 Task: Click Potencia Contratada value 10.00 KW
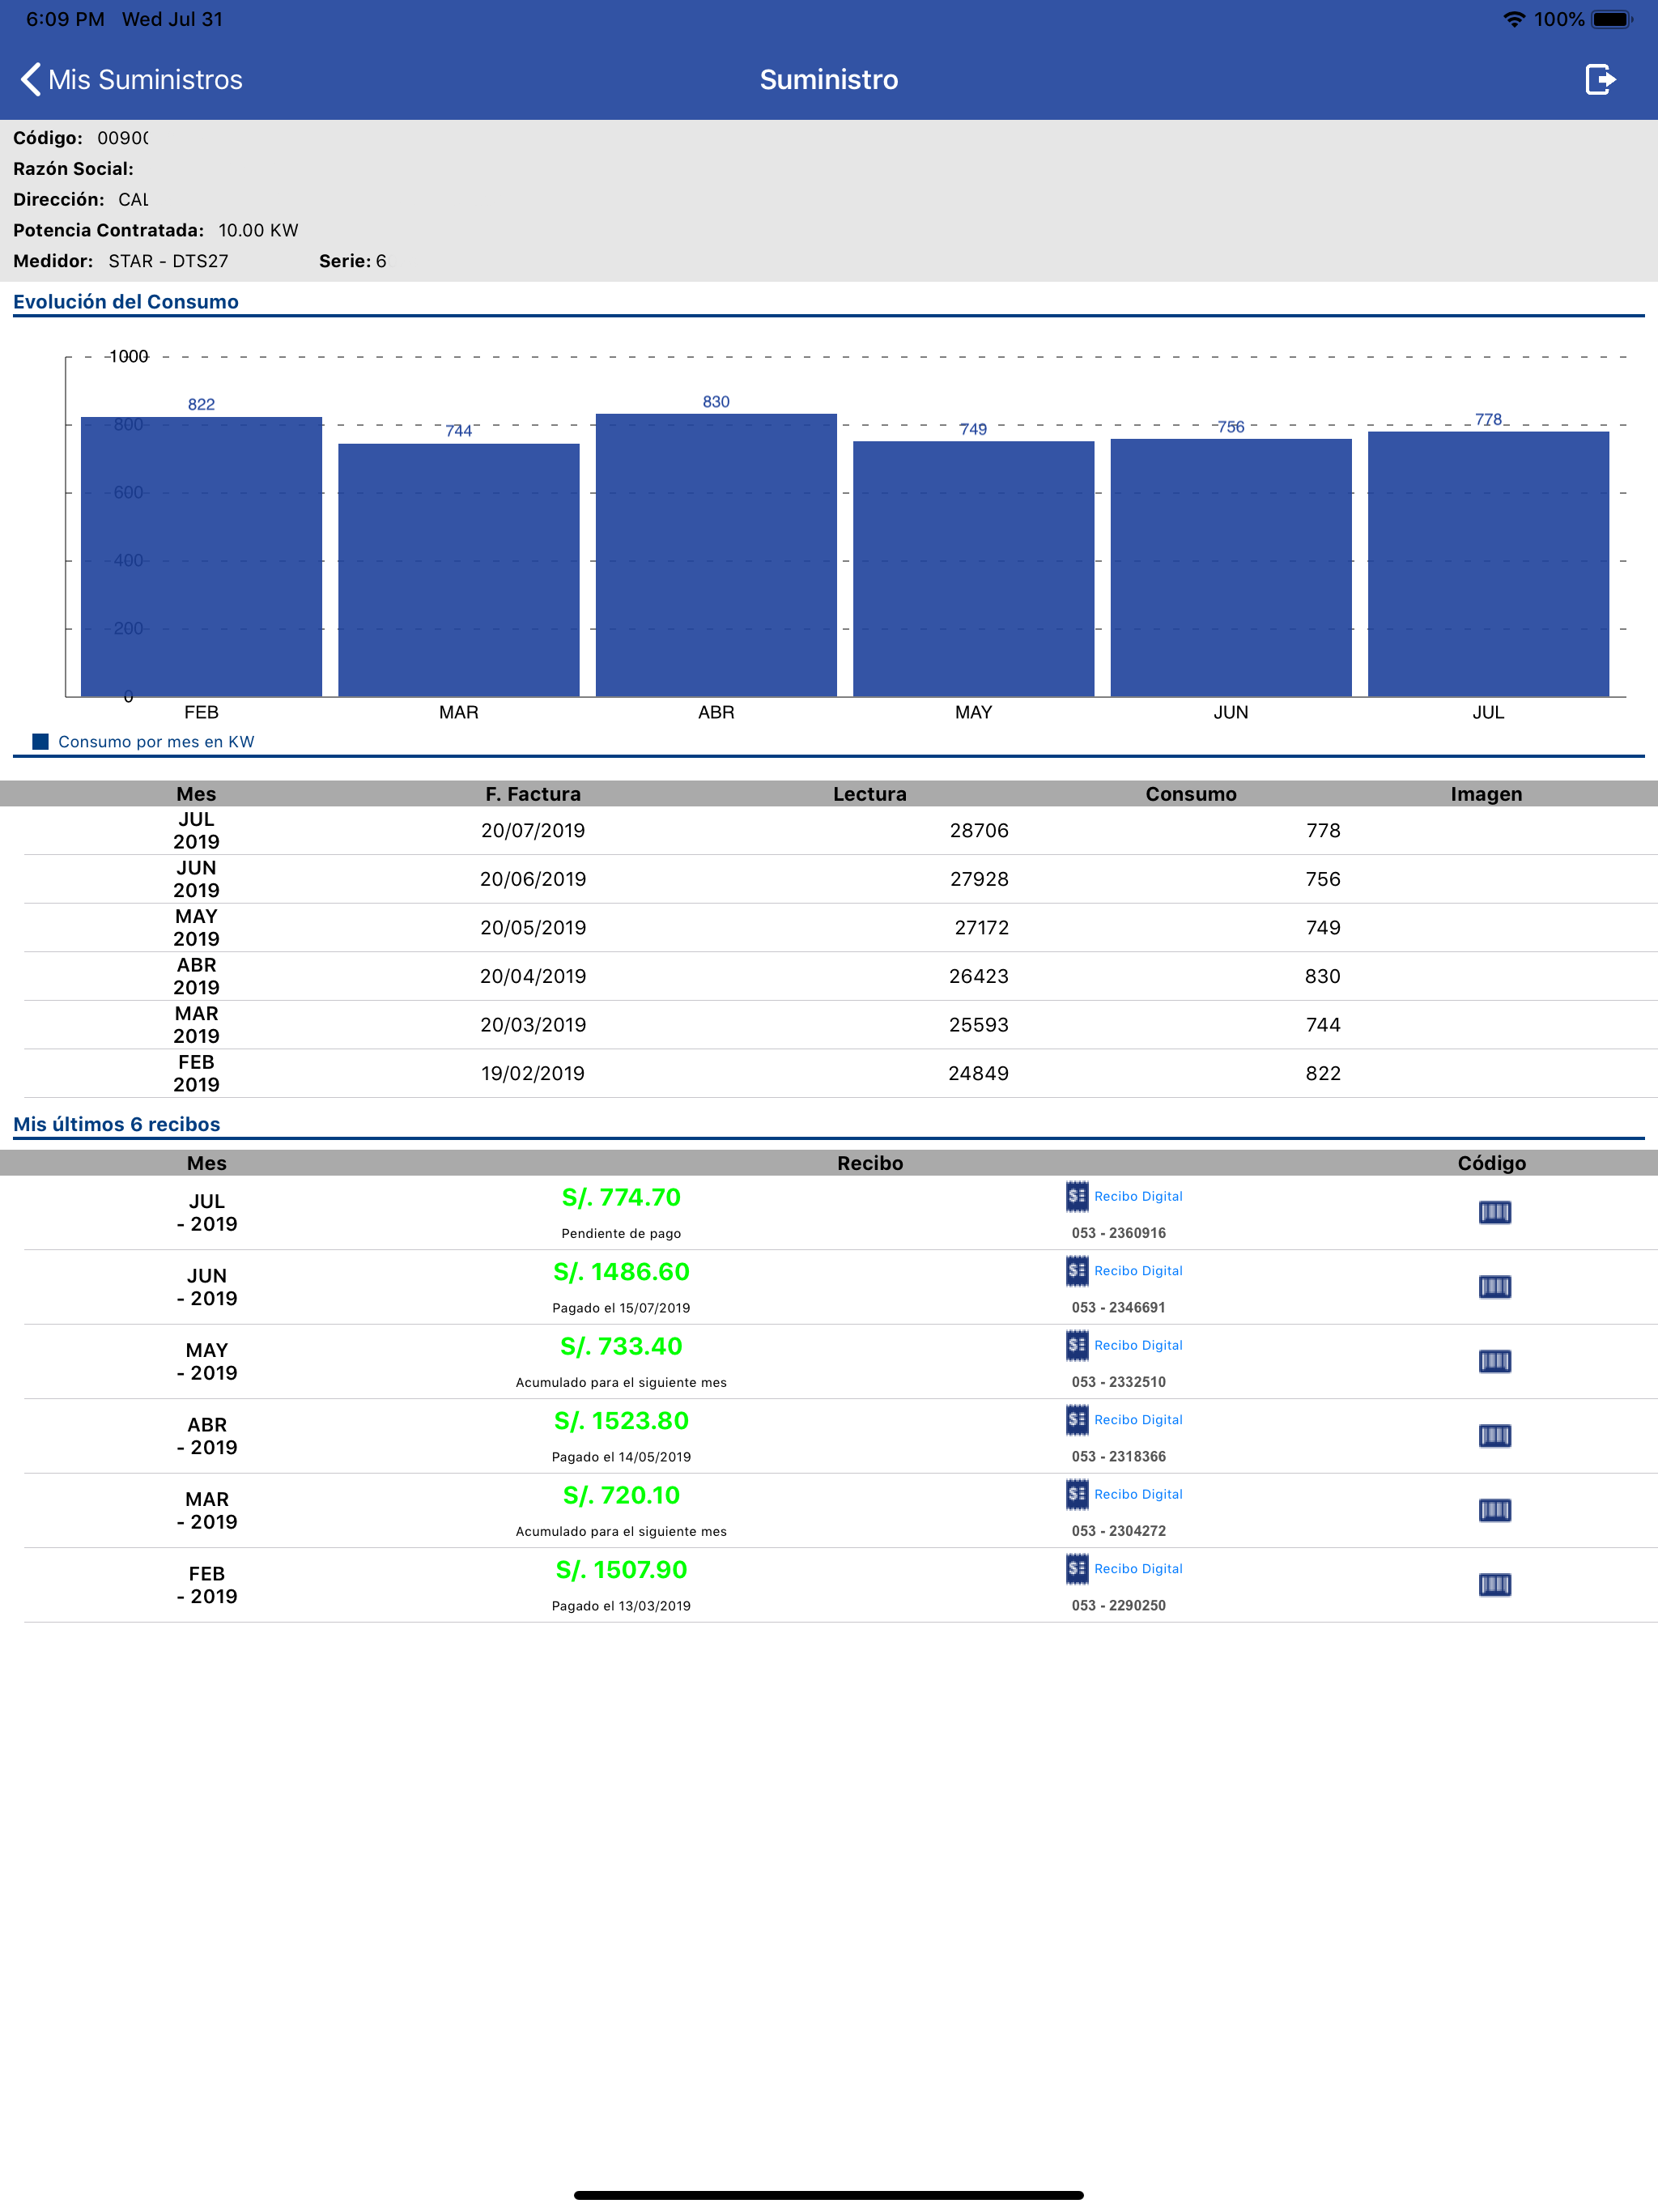click(258, 230)
